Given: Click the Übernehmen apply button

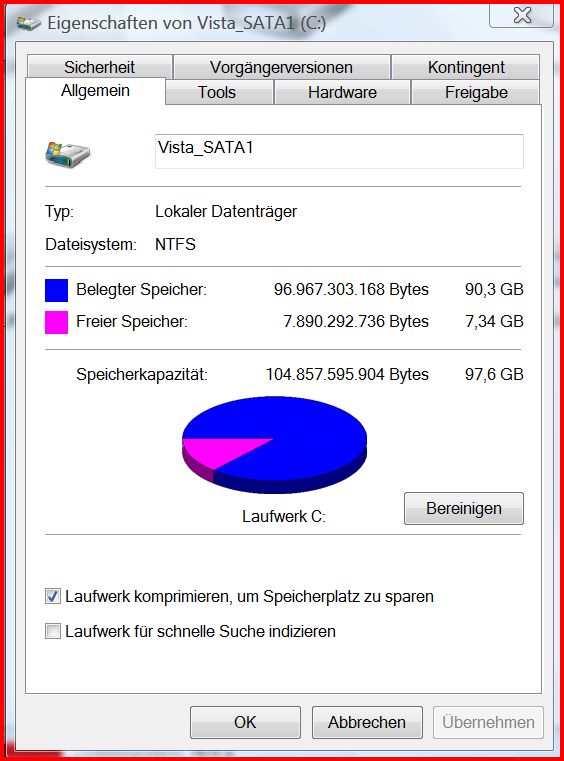Looking at the screenshot, I should pyautogui.click(x=488, y=722).
